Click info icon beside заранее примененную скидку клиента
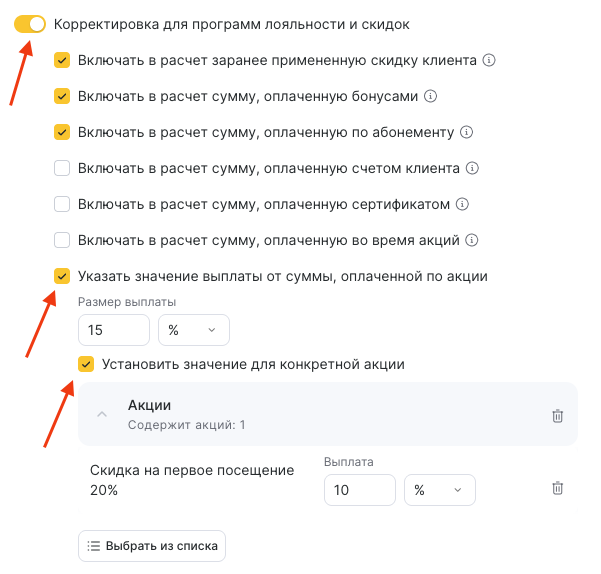 (x=490, y=60)
